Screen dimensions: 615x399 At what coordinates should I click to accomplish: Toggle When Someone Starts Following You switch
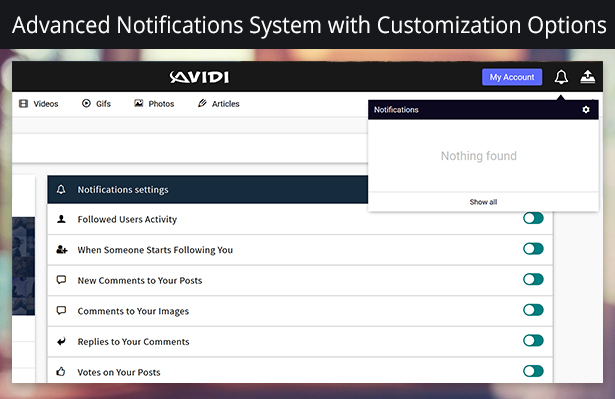coord(533,249)
